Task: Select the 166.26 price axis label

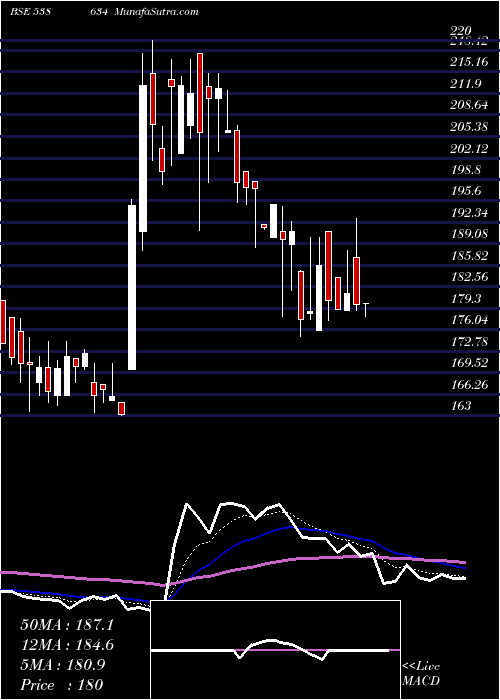Action: tap(469, 384)
